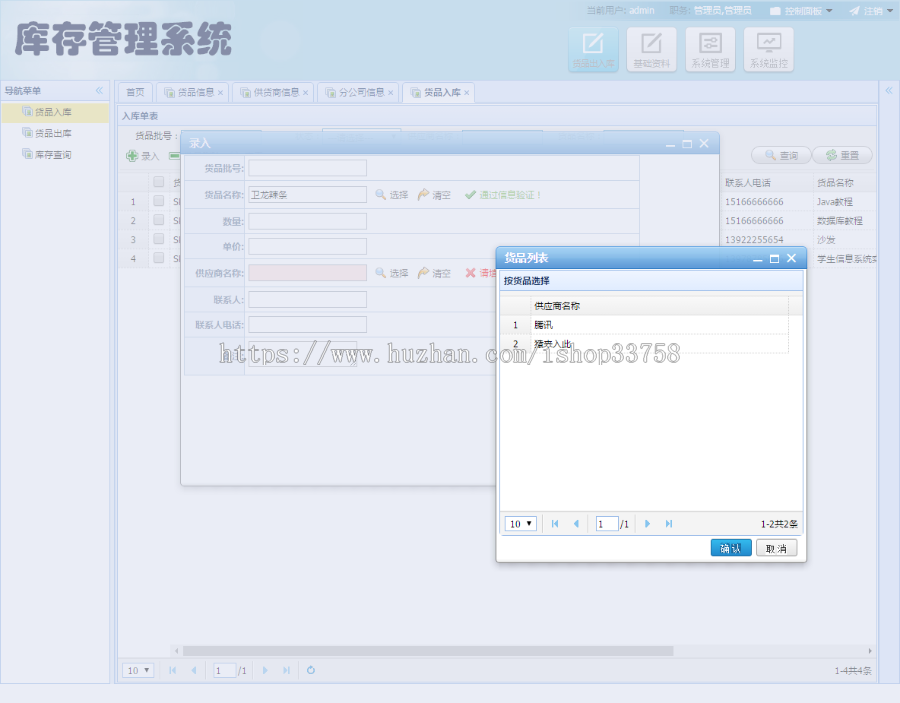Click the 系统管理 toolbar icon
Viewport: 900px width, 703px height.
(710, 48)
